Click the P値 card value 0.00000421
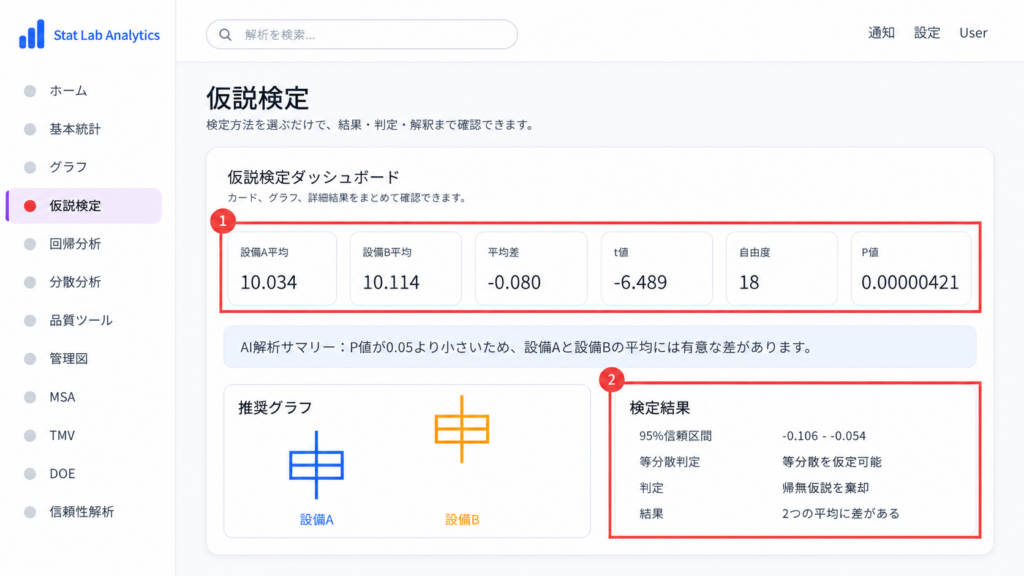Viewport: 1024px width, 576px height. pyautogui.click(x=910, y=282)
